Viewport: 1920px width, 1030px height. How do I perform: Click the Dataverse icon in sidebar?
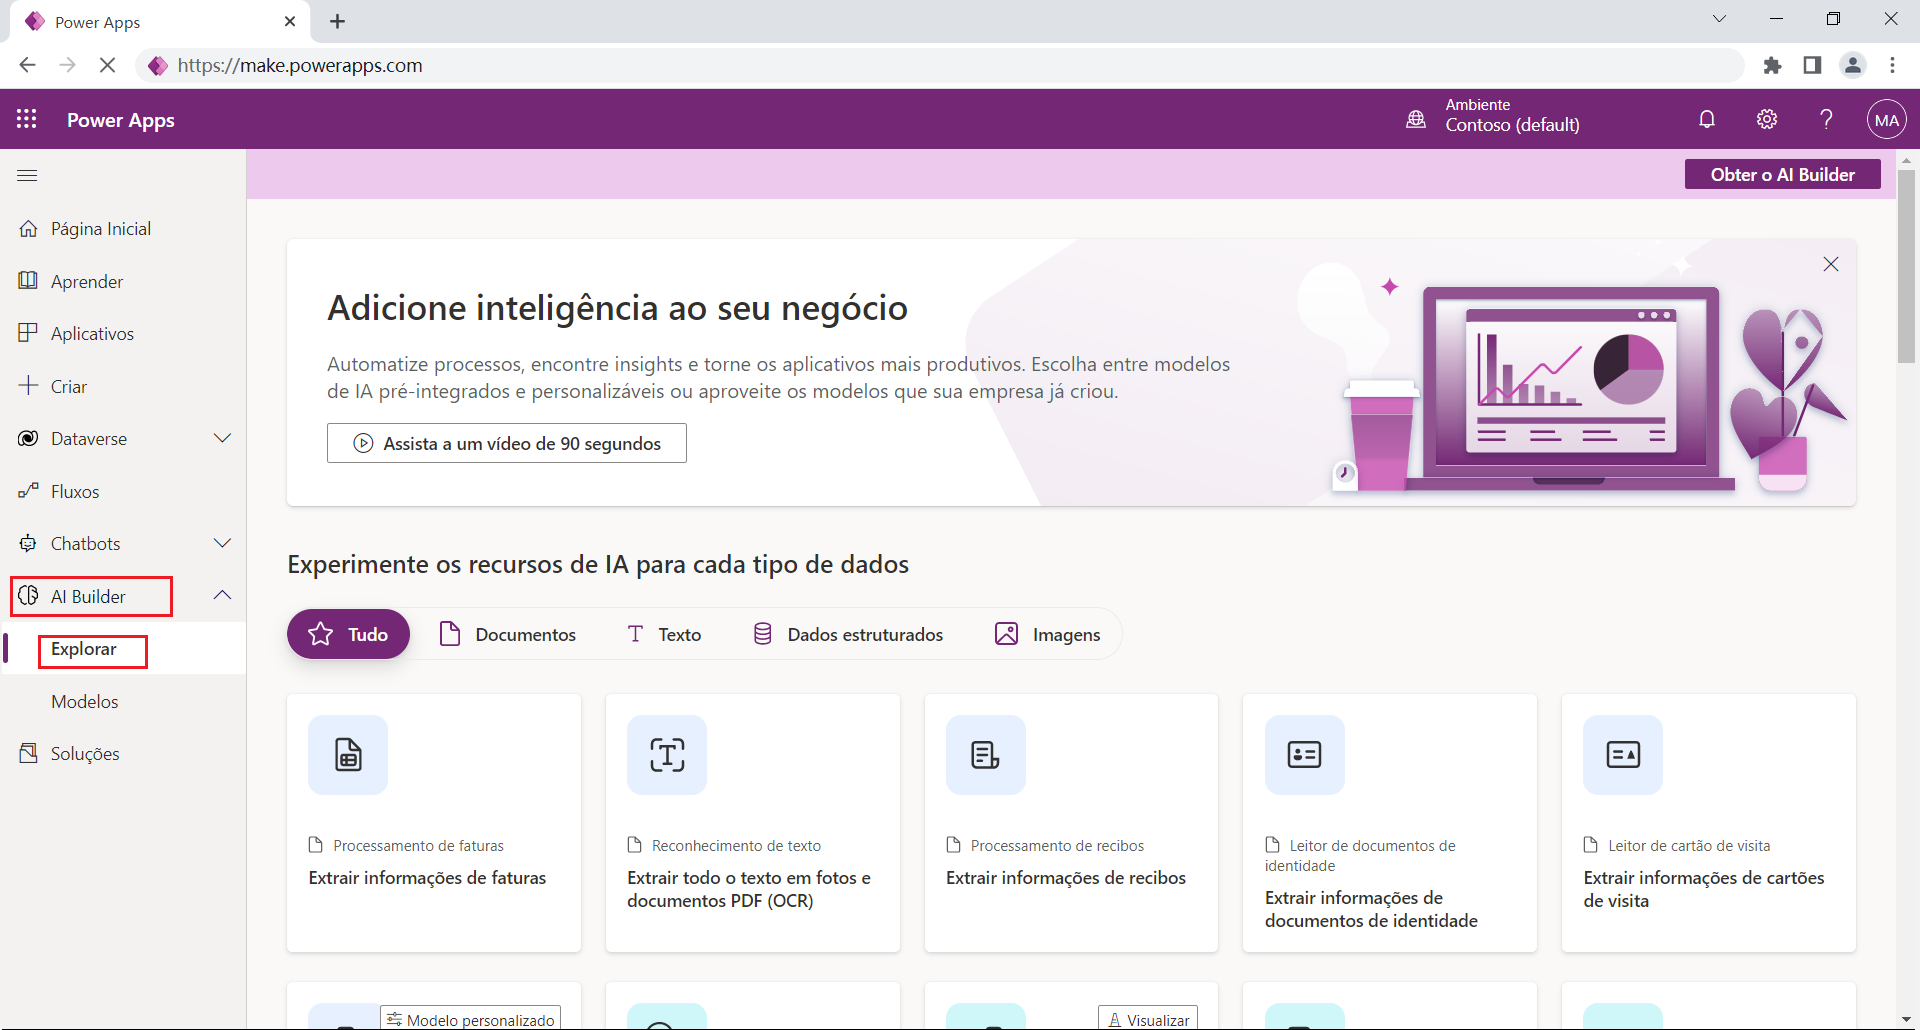[x=28, y=438]
